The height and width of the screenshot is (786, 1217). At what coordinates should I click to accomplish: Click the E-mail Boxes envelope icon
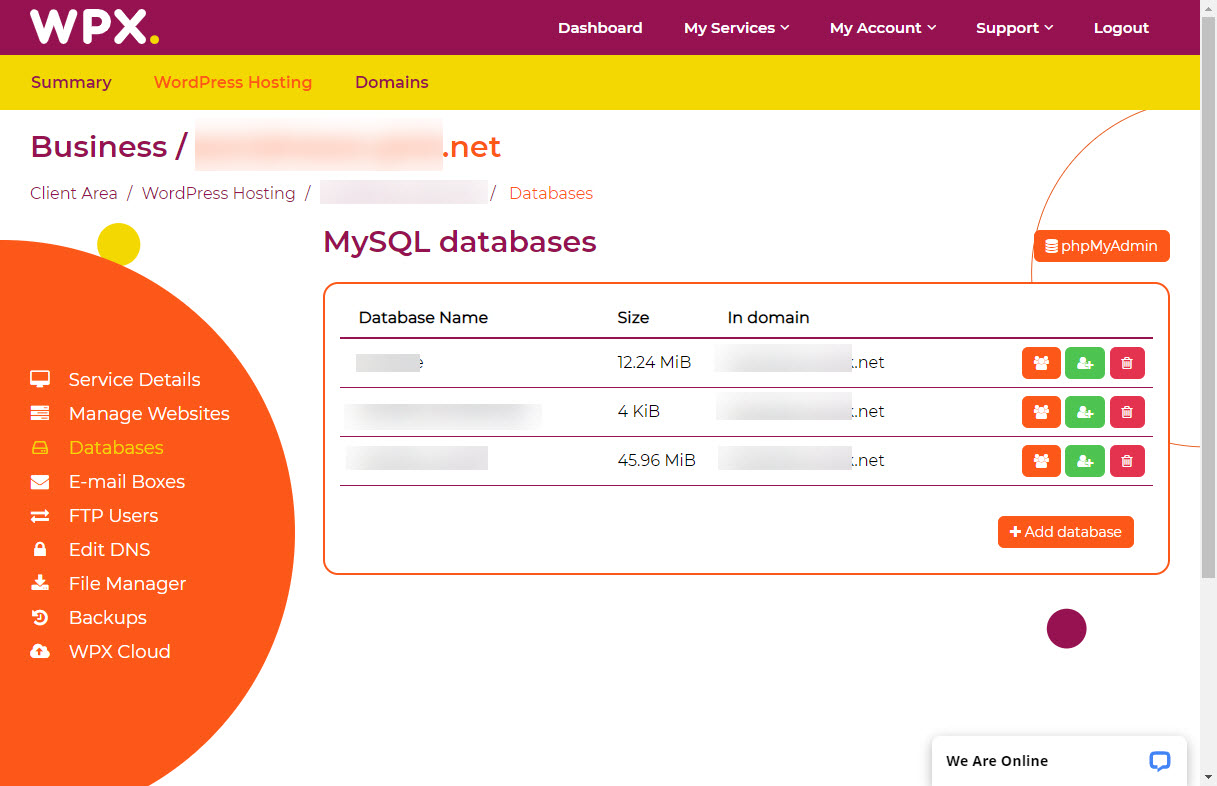coord(40,481)
